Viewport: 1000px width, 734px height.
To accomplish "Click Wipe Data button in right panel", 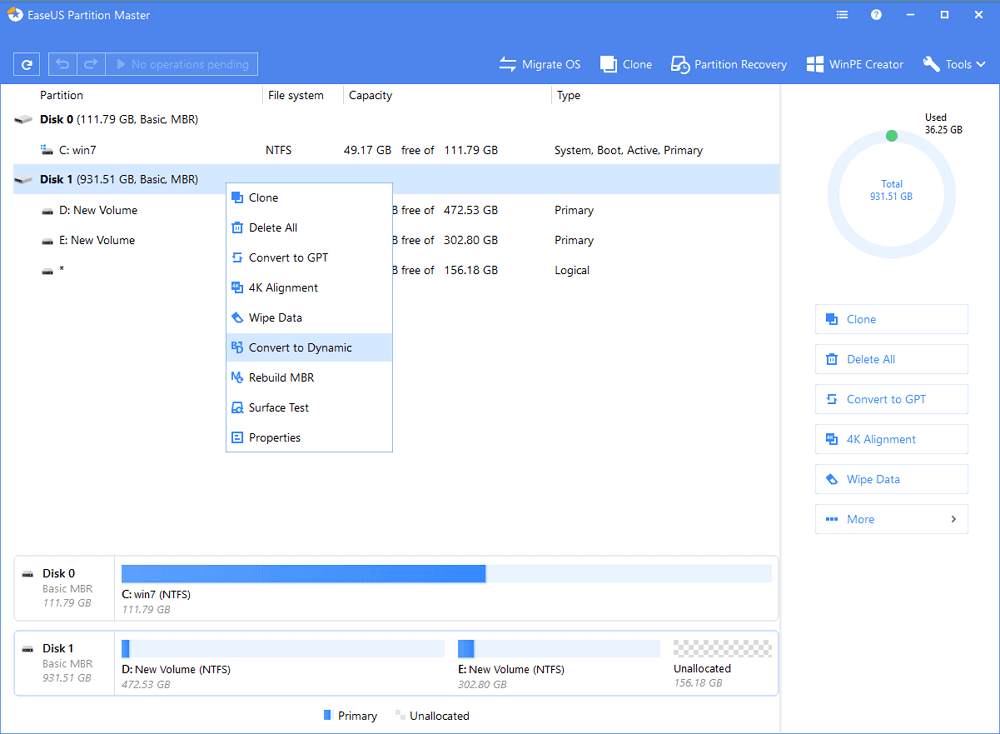I will tap(892, 480).
